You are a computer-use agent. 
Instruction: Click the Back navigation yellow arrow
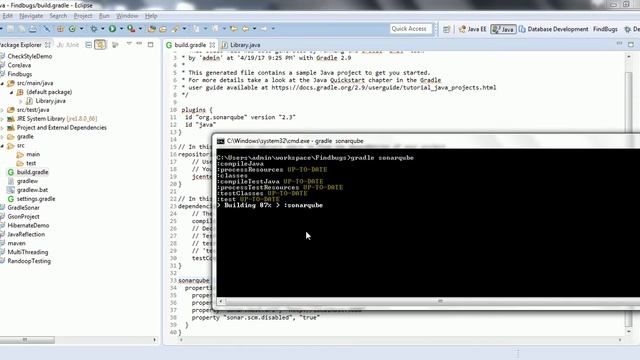click(245, 29)
